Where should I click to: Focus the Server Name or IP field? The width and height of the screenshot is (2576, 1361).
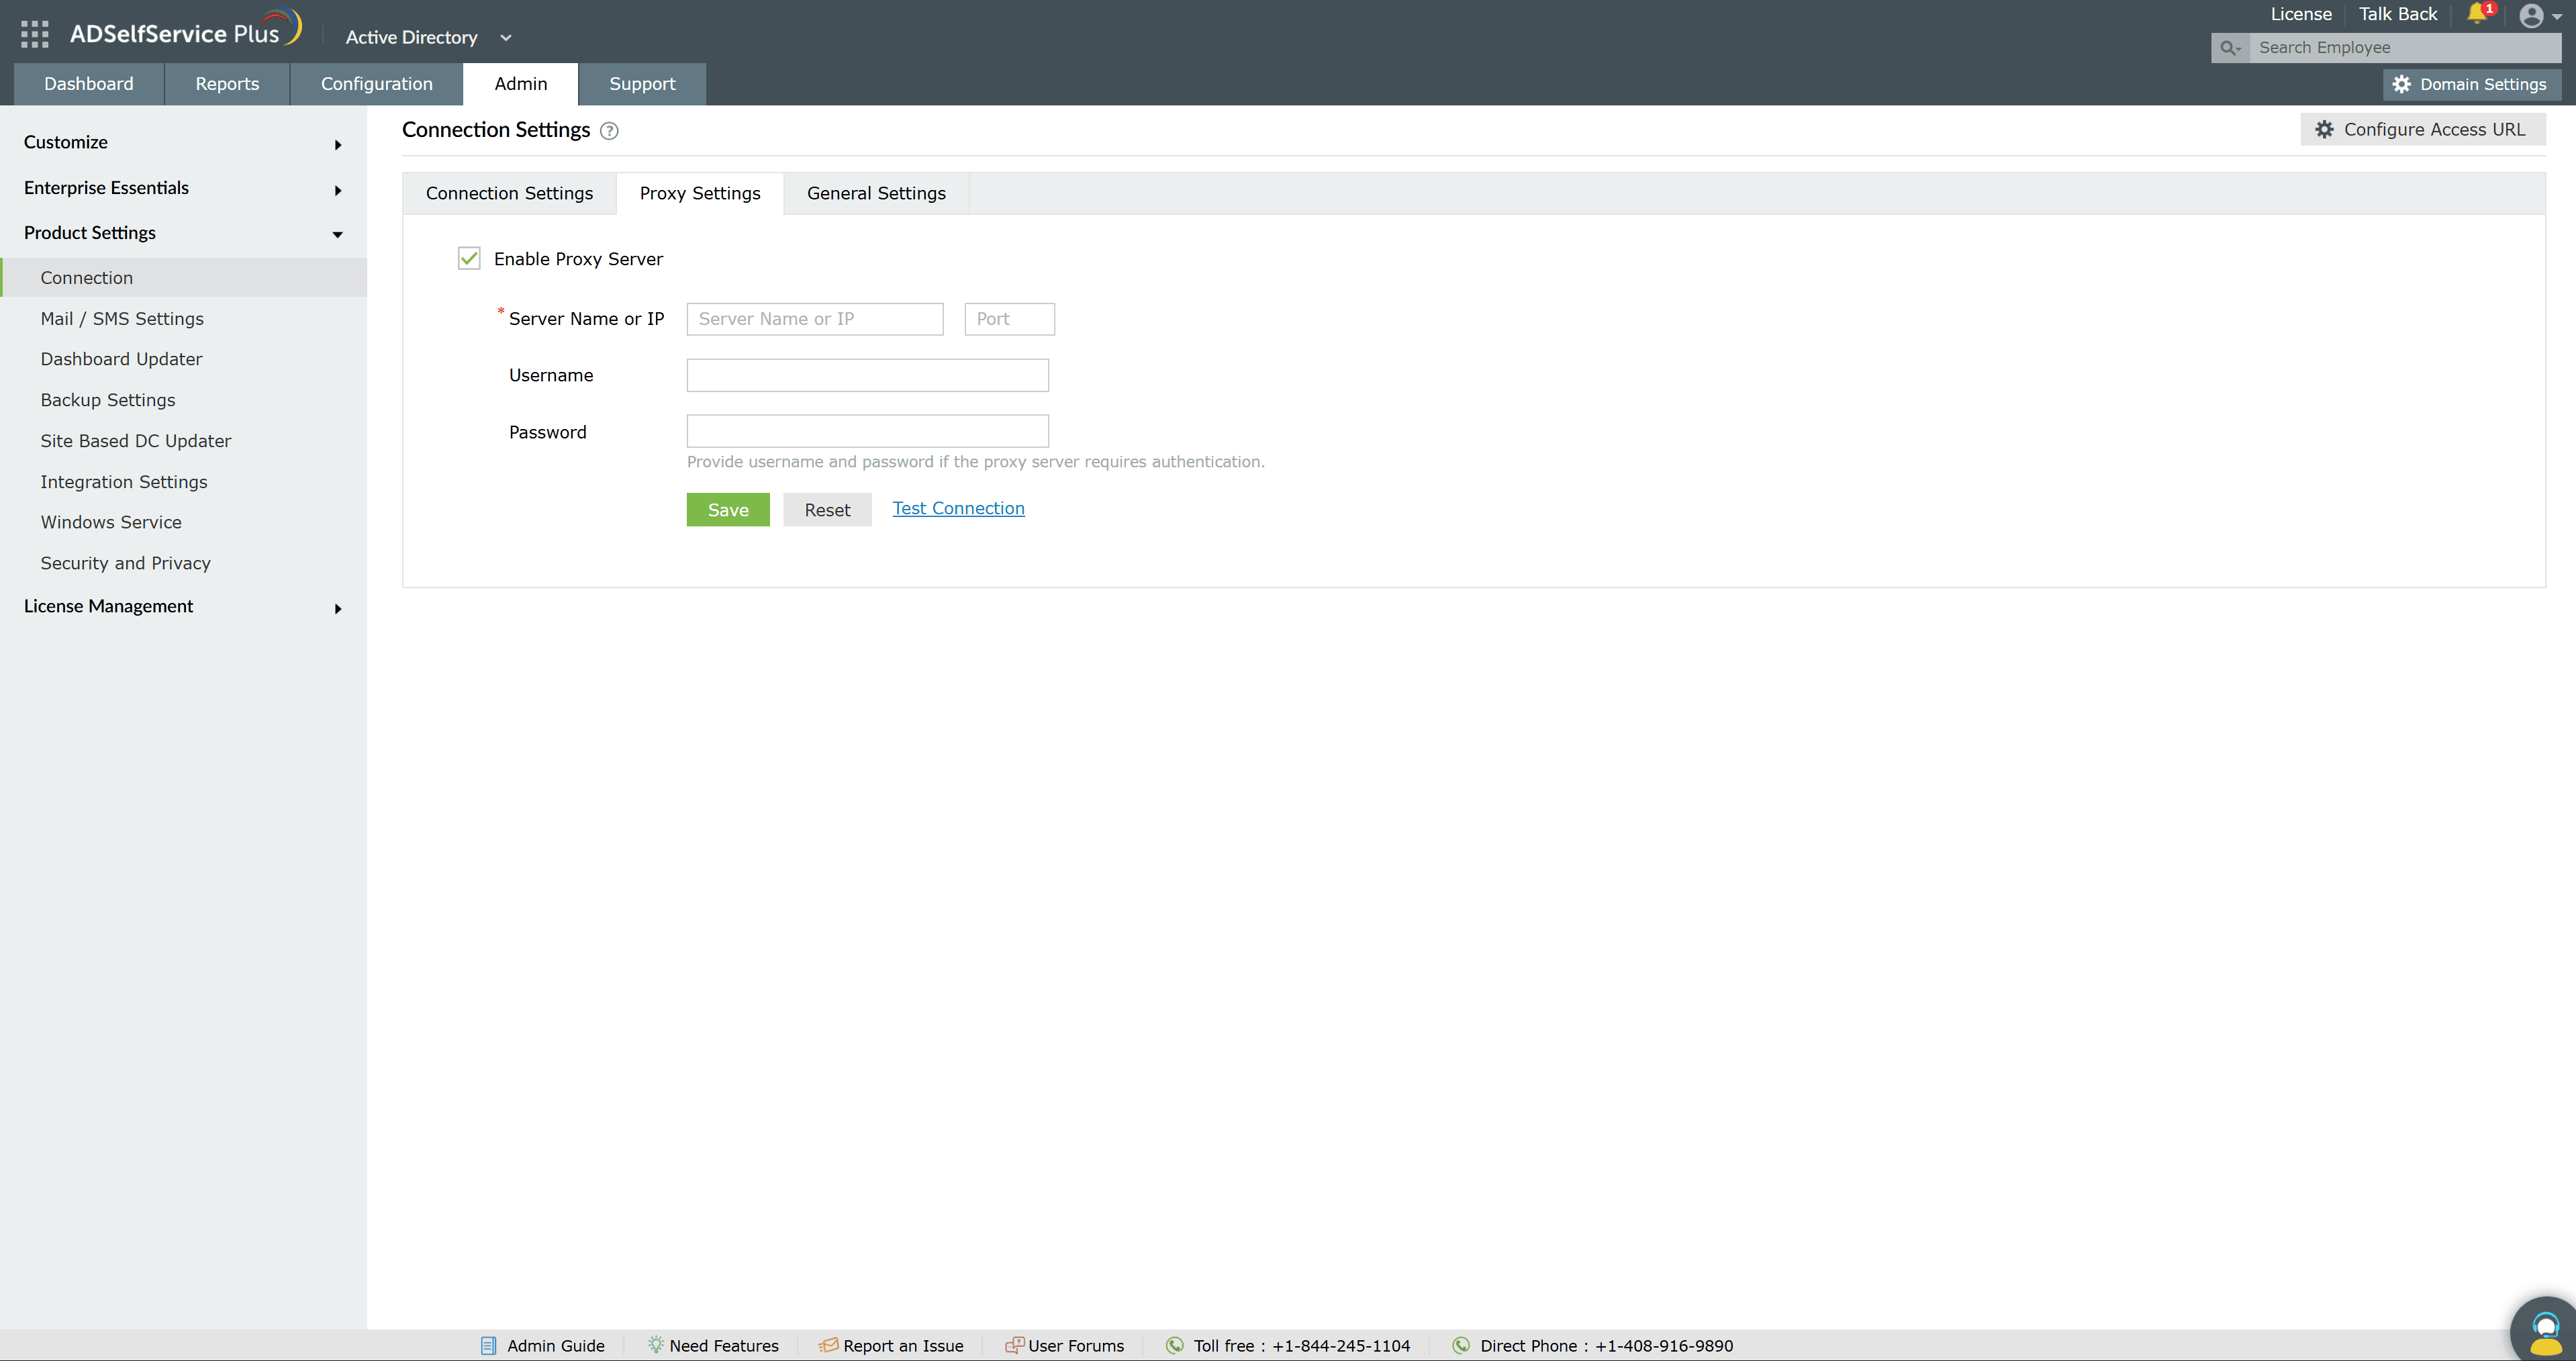(x=815, y=319)
